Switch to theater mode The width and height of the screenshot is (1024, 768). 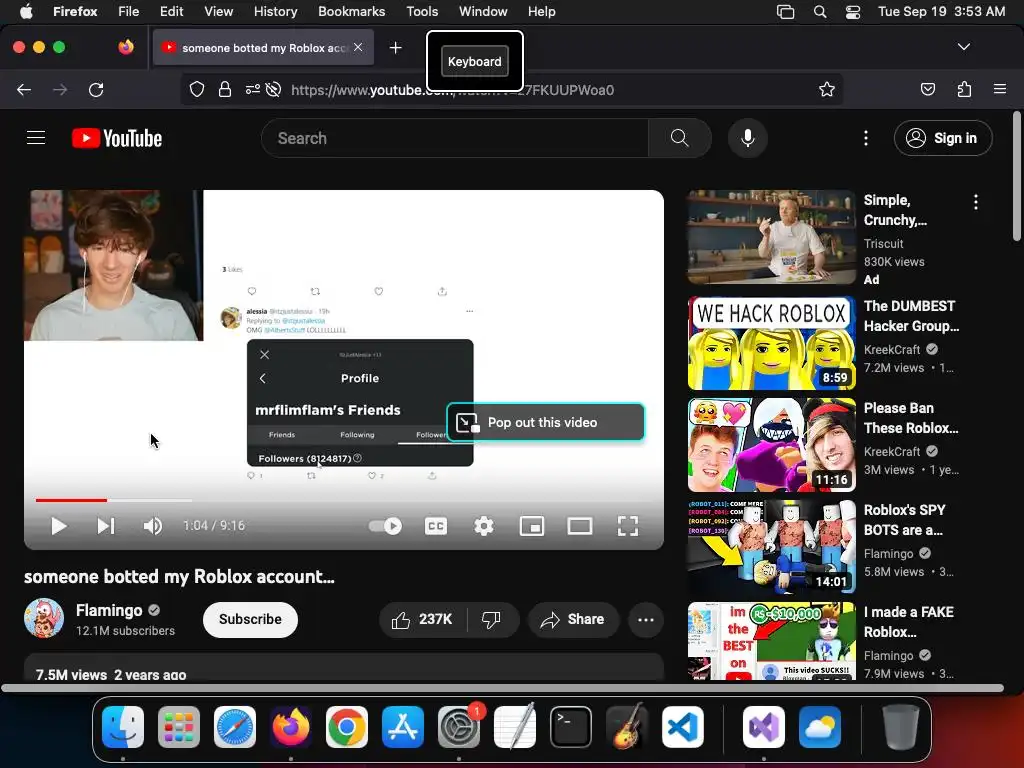pyautogui.click(x=580, y=526)
